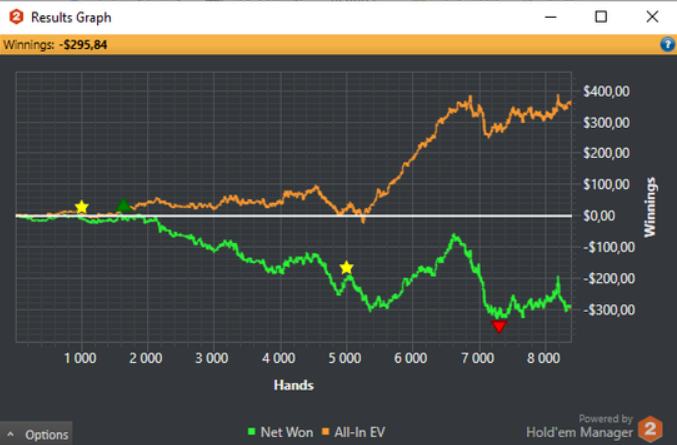Maximize the Results Graph window
Viewport: 677px width, 445px height.
601,17
